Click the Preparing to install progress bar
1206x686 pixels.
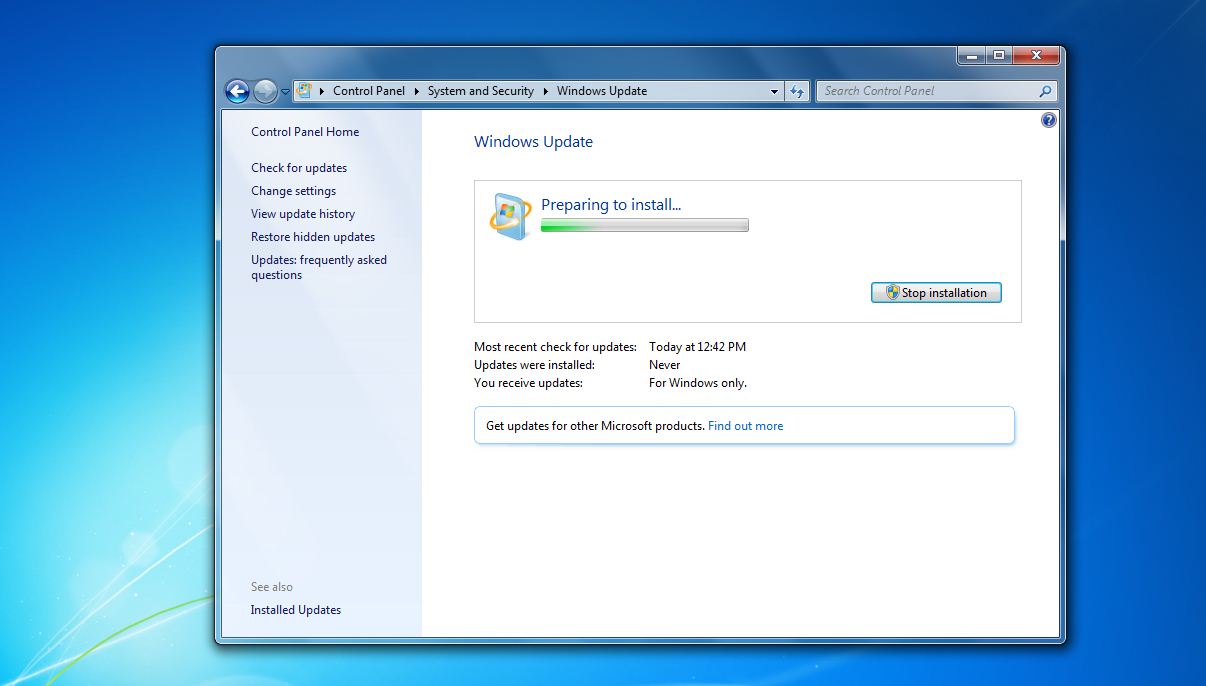(643, 224)
